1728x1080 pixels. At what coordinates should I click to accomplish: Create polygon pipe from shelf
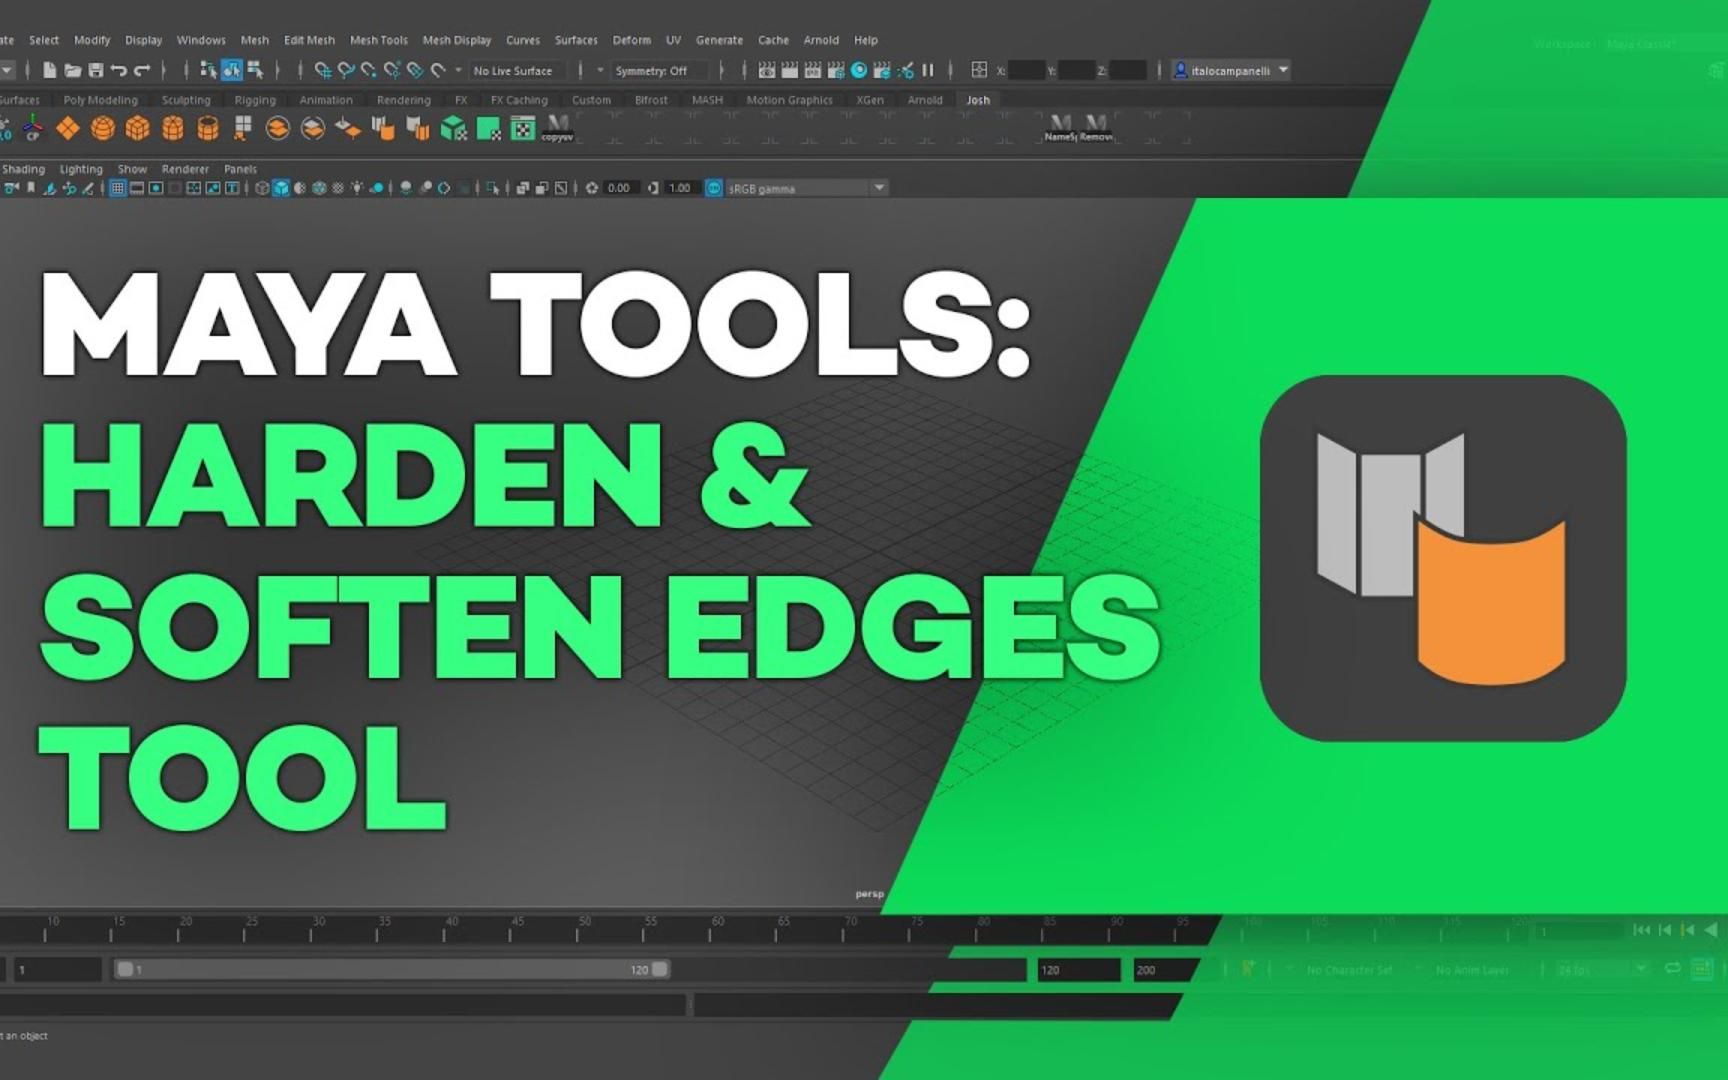(x=207, y=128)
